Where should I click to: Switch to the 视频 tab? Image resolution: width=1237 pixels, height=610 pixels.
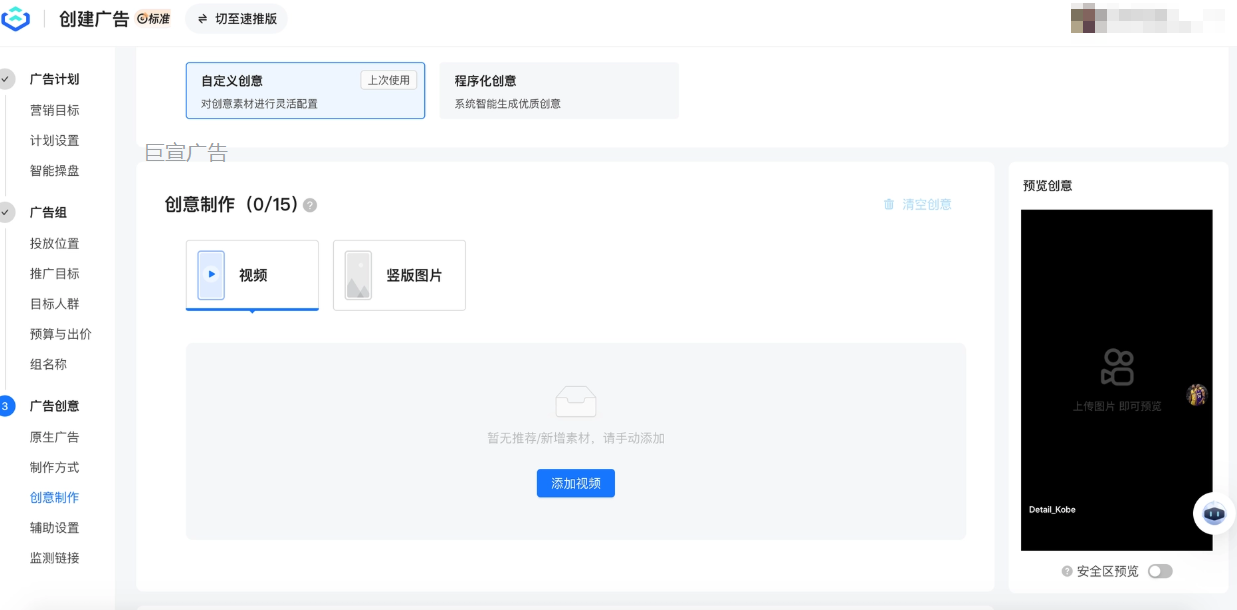coord(252,274)
